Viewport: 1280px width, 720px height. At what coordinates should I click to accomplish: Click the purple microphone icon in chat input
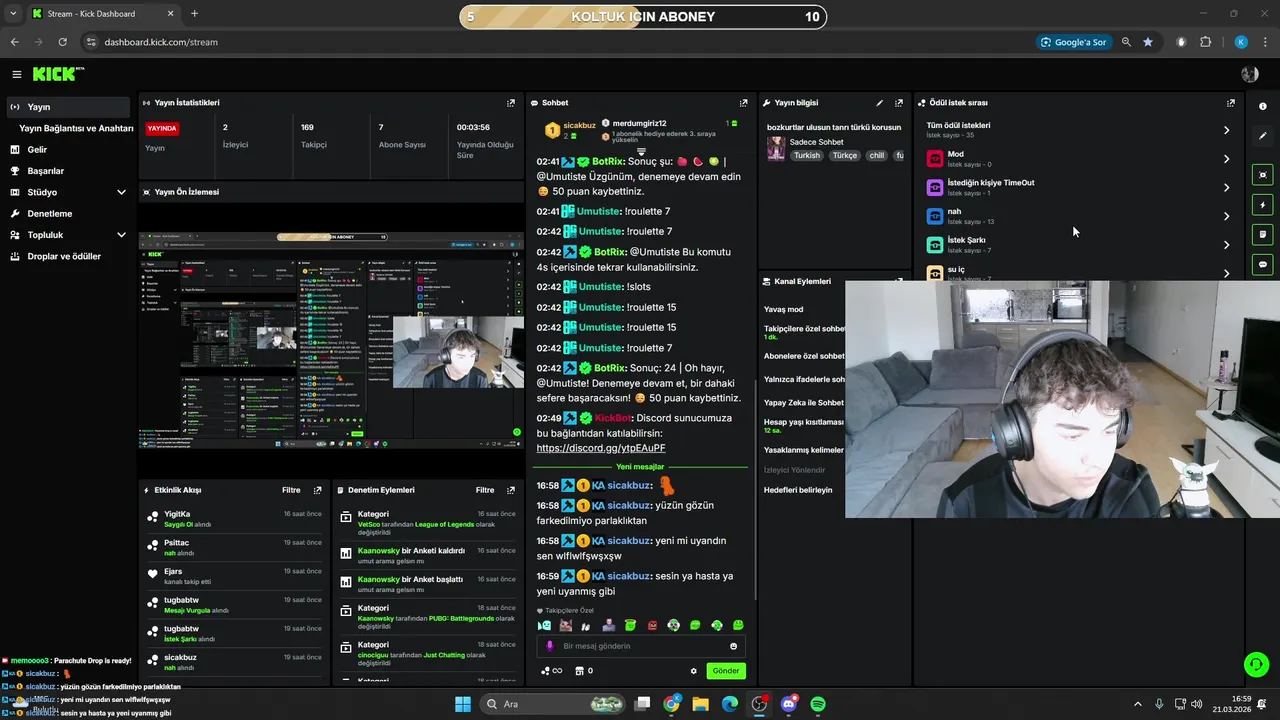549,646
